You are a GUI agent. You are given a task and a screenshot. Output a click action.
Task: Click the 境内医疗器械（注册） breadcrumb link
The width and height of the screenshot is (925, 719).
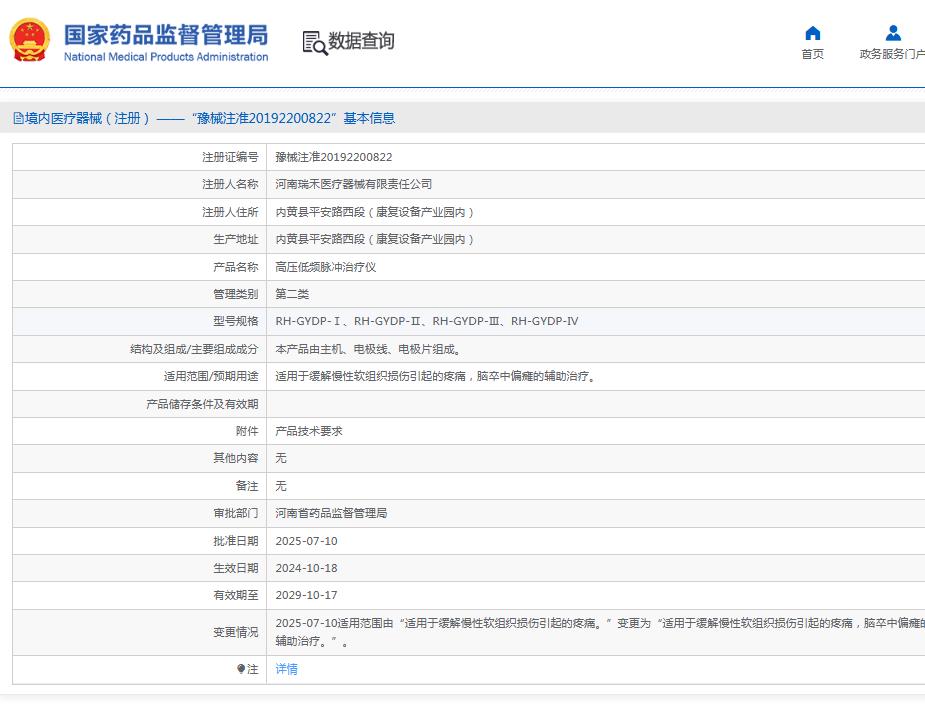click(75, 117)
